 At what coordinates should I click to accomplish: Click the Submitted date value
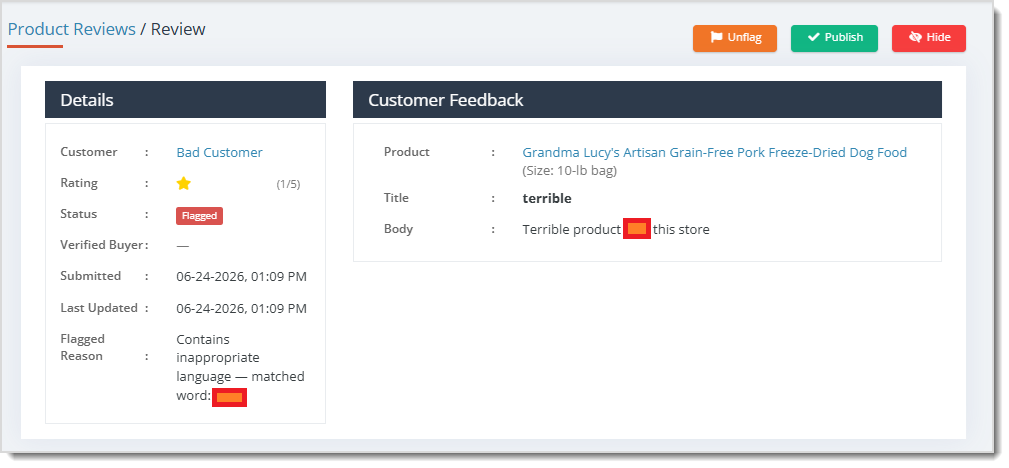coord(241,277)
